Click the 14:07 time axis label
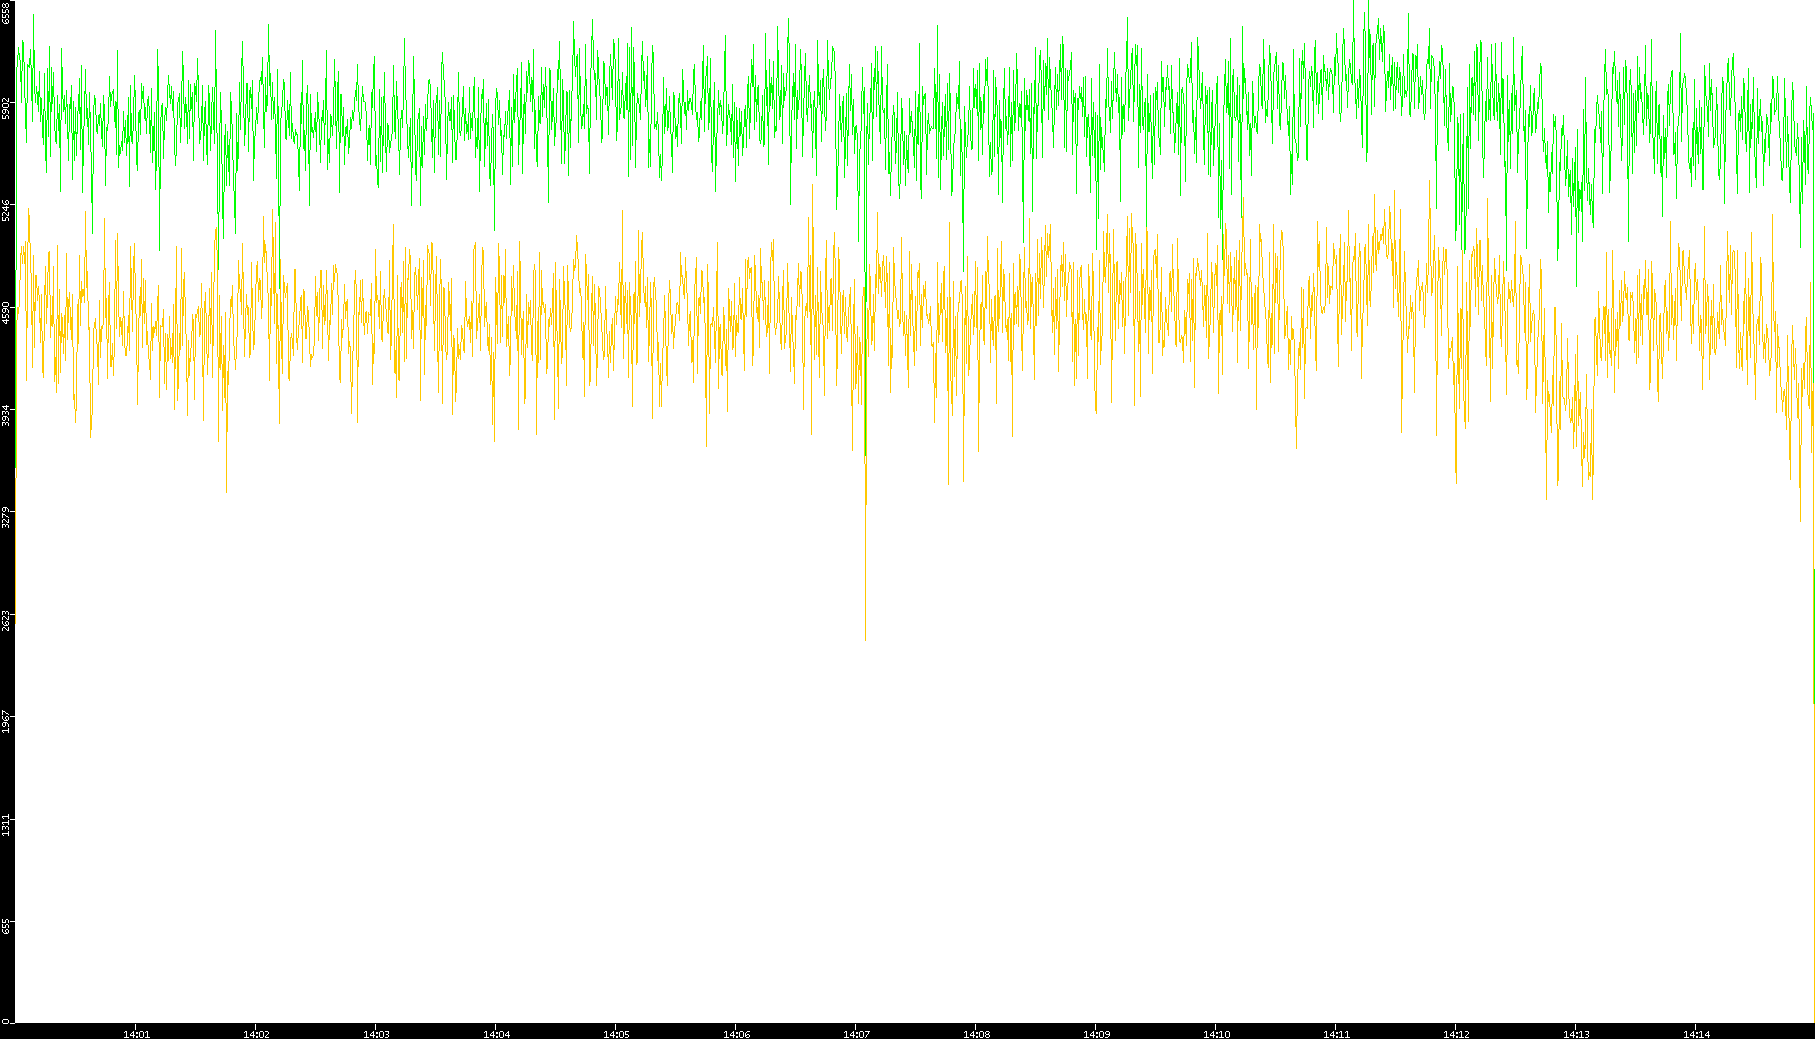Screen dimensions: 1815x1039 (x=856, y=1033)
